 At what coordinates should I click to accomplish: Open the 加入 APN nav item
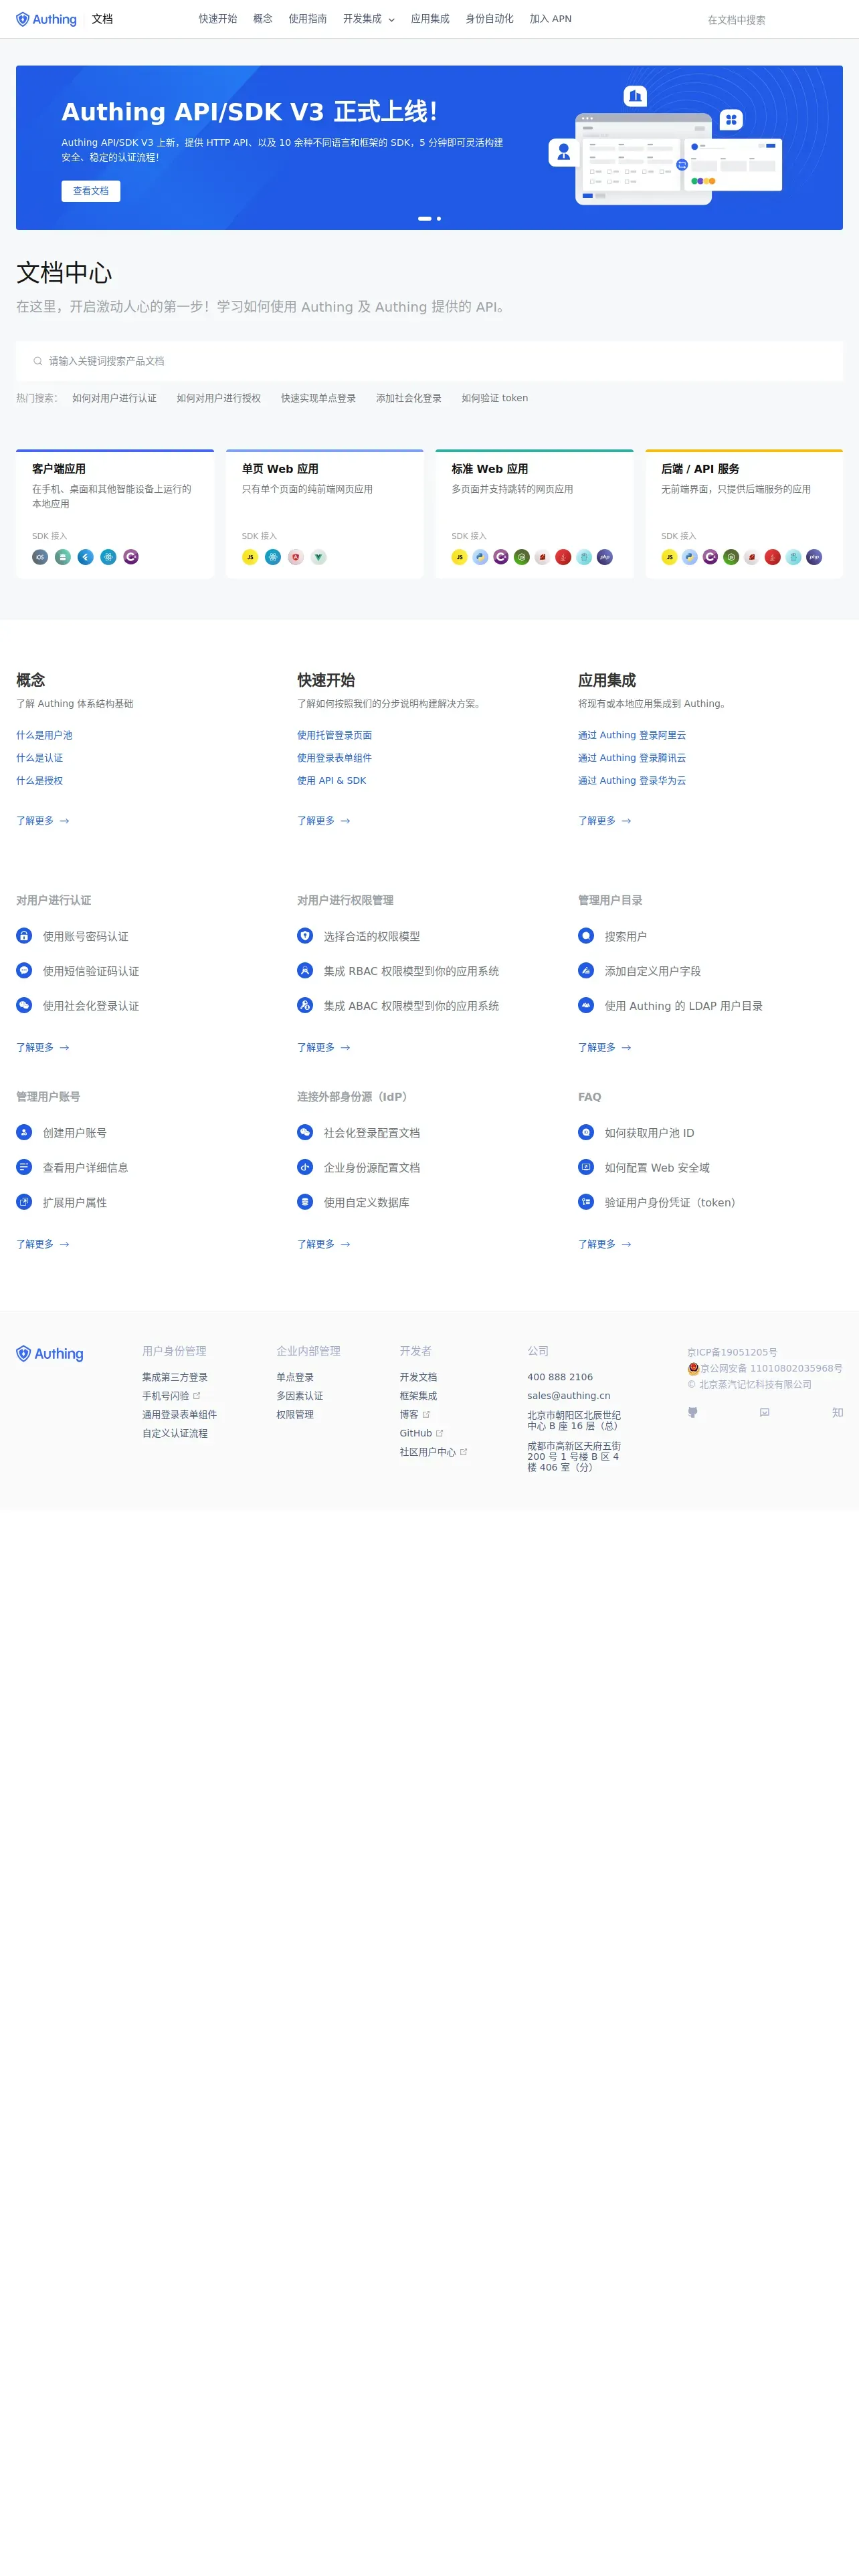550,19
